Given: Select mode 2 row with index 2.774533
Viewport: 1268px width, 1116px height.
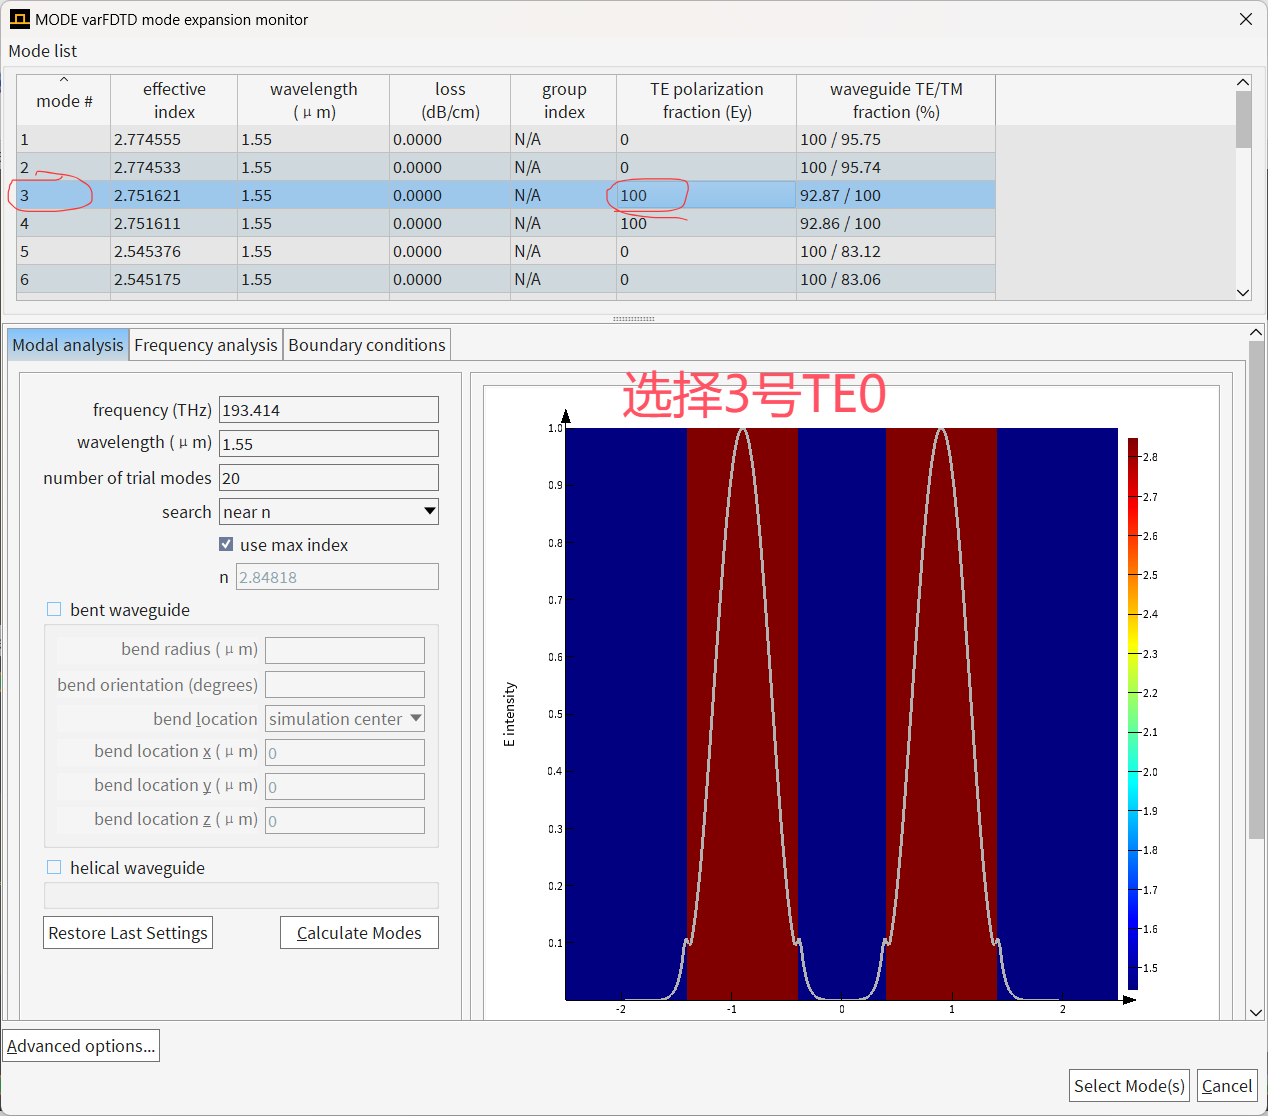Looking at the screenshot, I should (506, 167).
